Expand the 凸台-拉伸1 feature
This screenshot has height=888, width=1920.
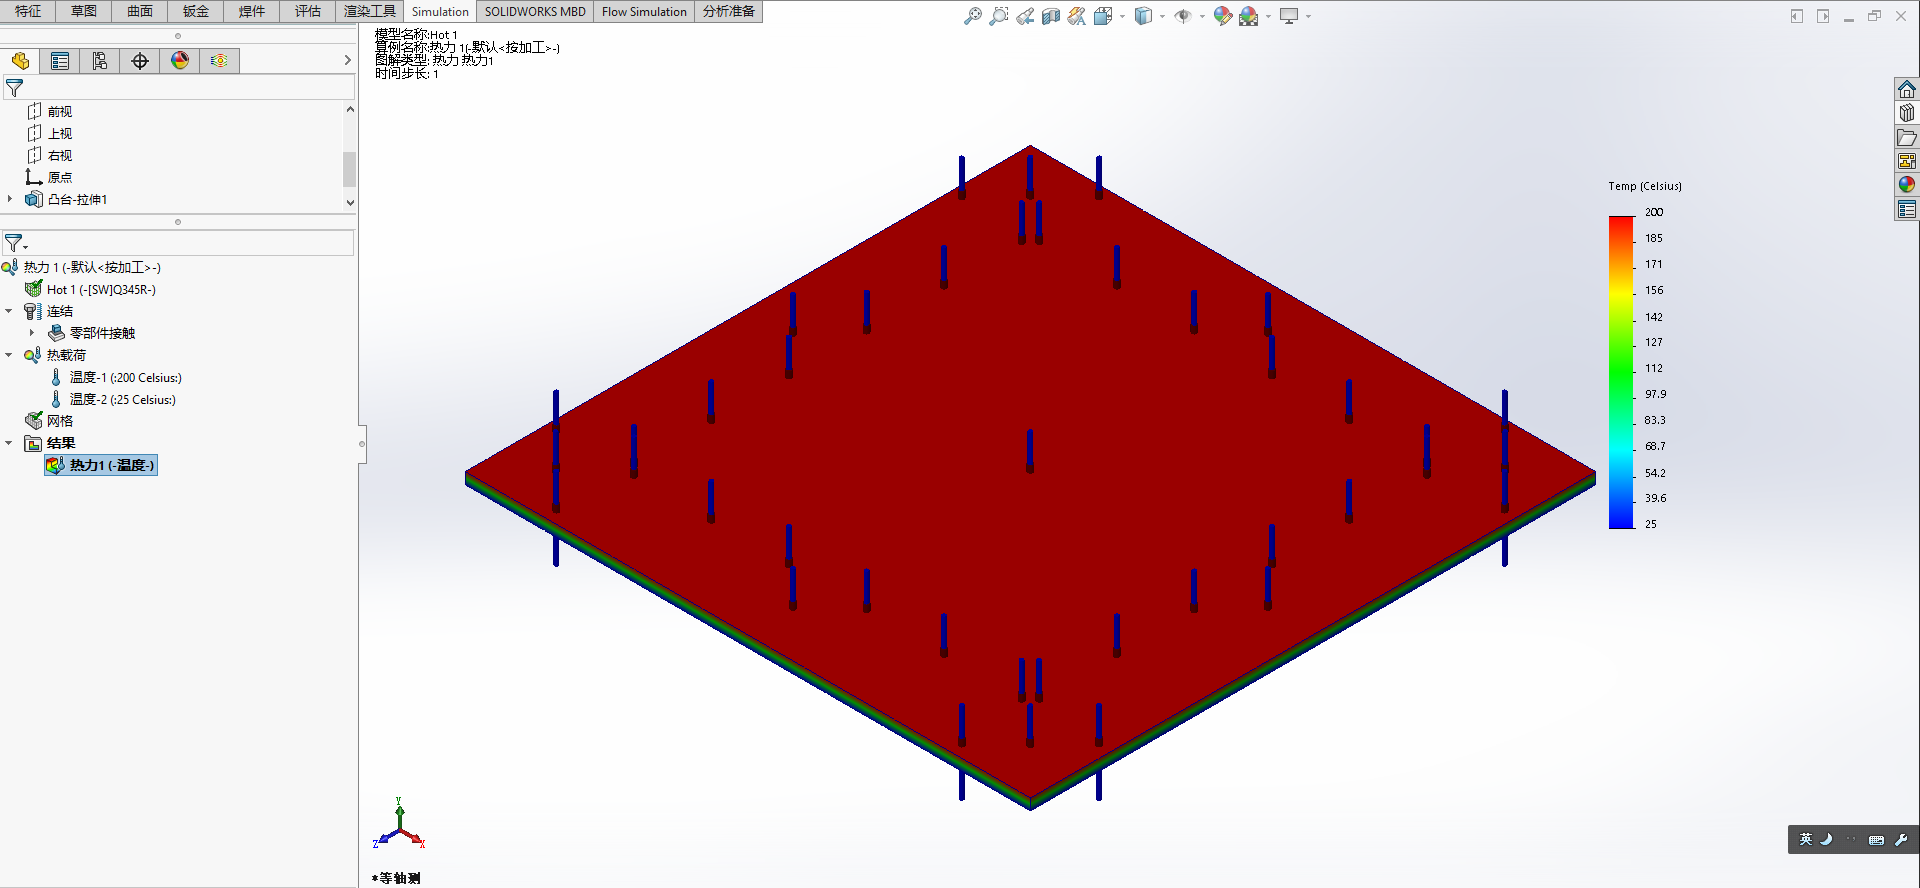click(10, 199)
